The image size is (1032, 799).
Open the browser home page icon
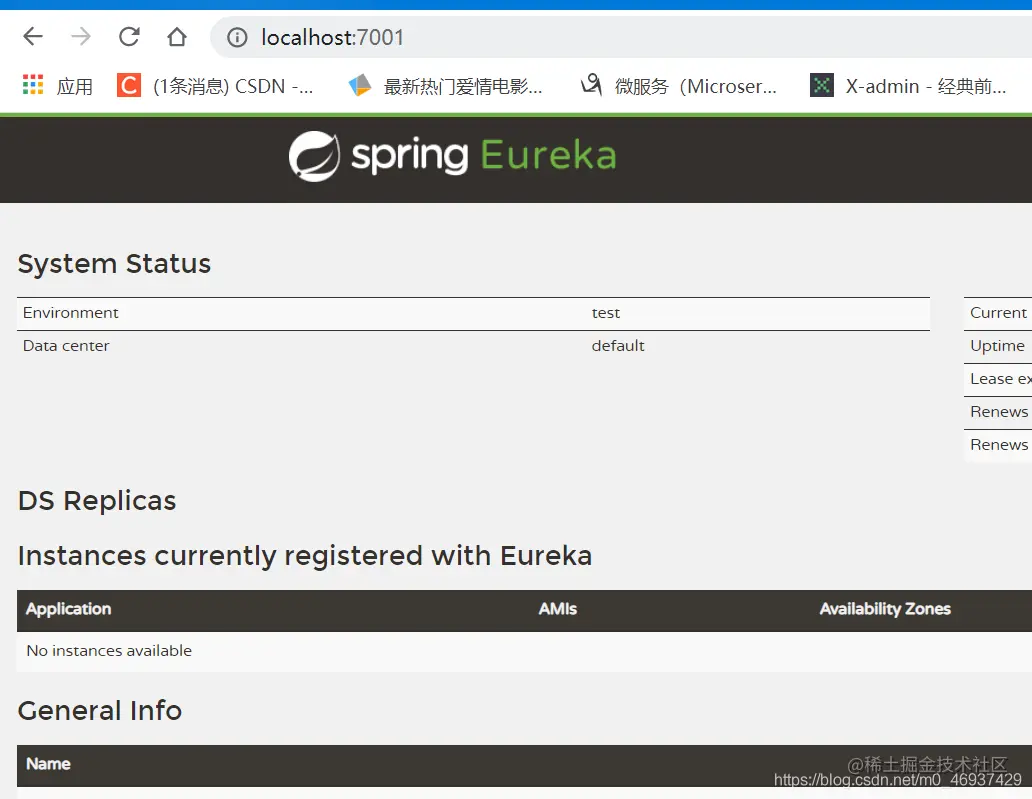(176, 36)
